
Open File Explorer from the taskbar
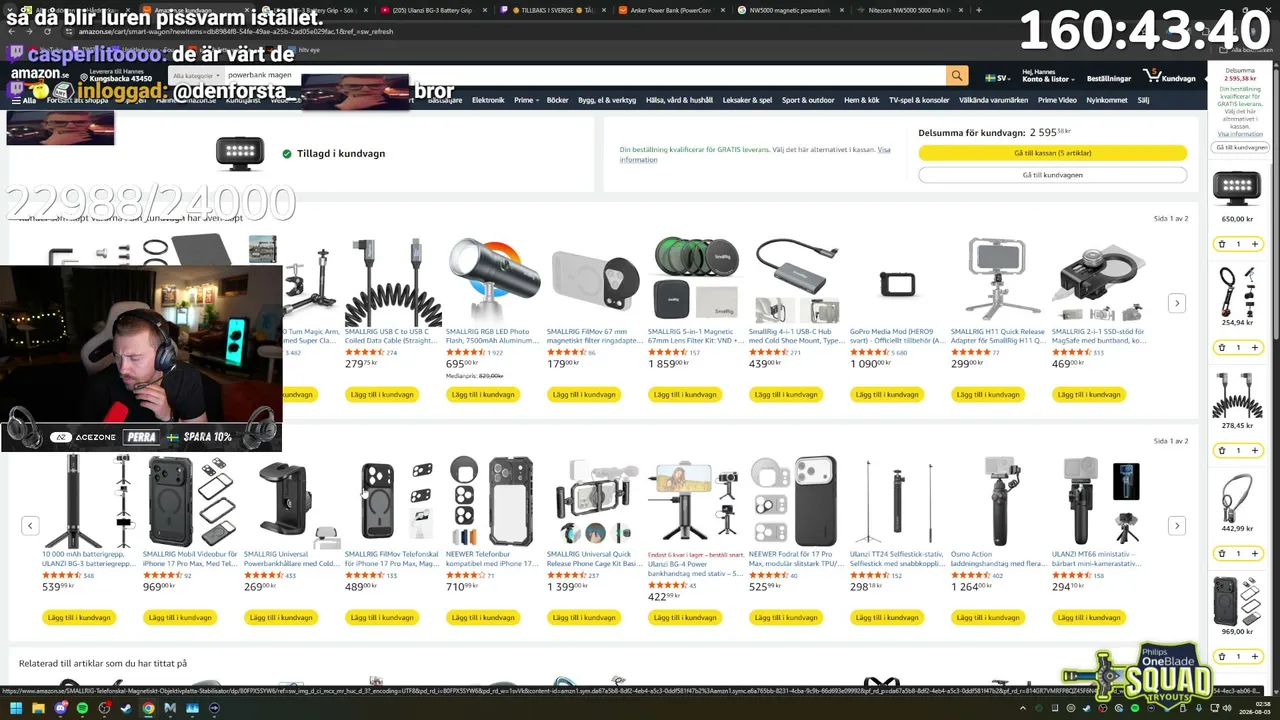tap(38, 708)
